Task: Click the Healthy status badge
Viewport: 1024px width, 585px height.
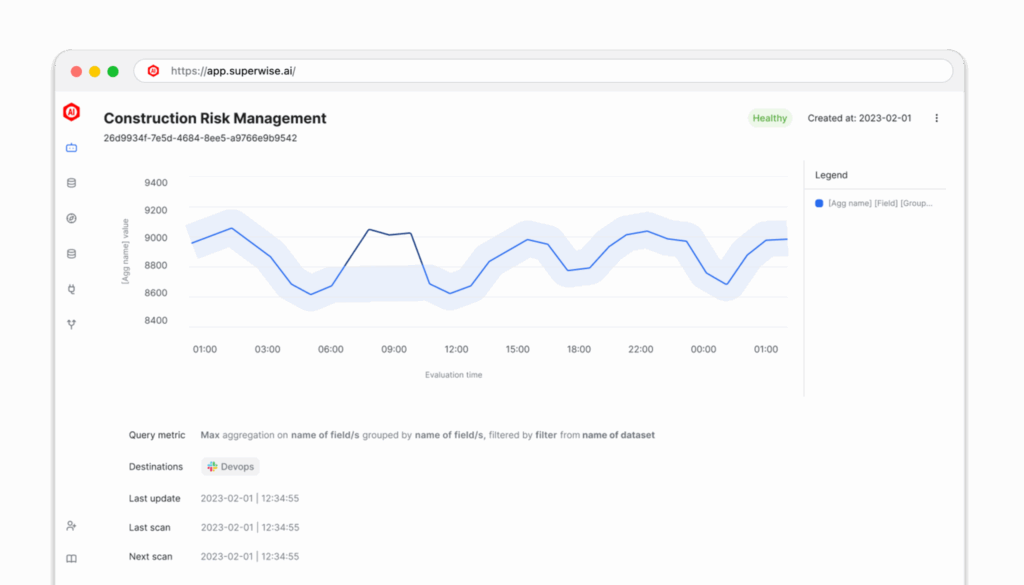Action: pyautogui.click(x=769, y=118)
